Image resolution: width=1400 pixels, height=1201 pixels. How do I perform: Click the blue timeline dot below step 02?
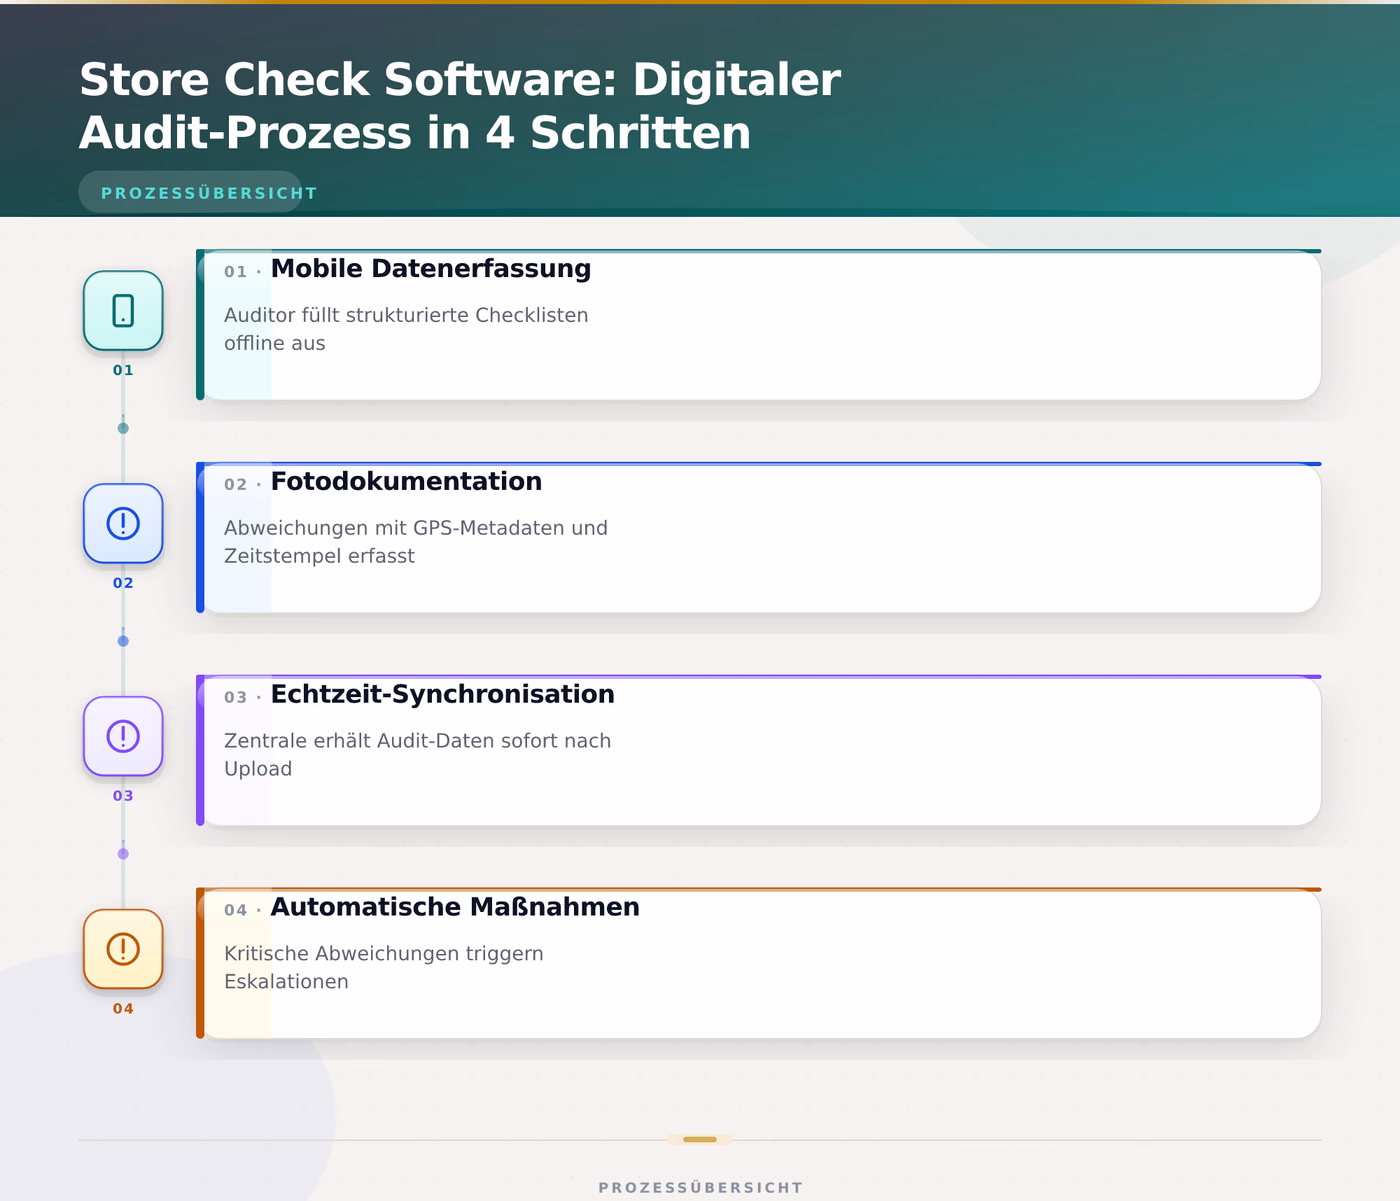(x=123, y=641)
